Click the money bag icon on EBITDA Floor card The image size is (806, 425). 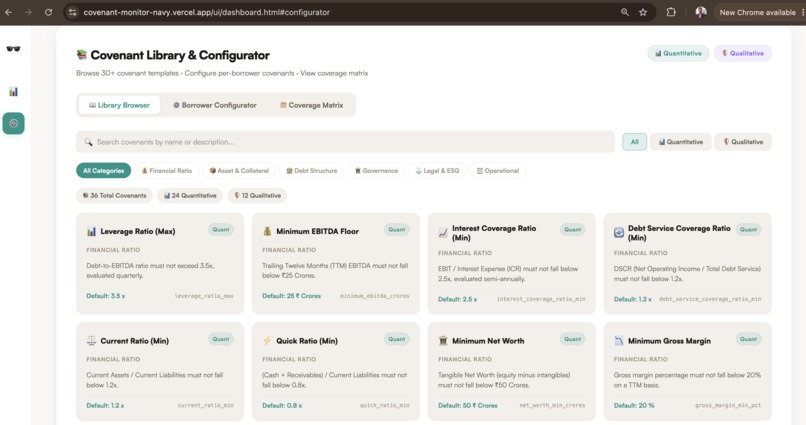point(267,231)
